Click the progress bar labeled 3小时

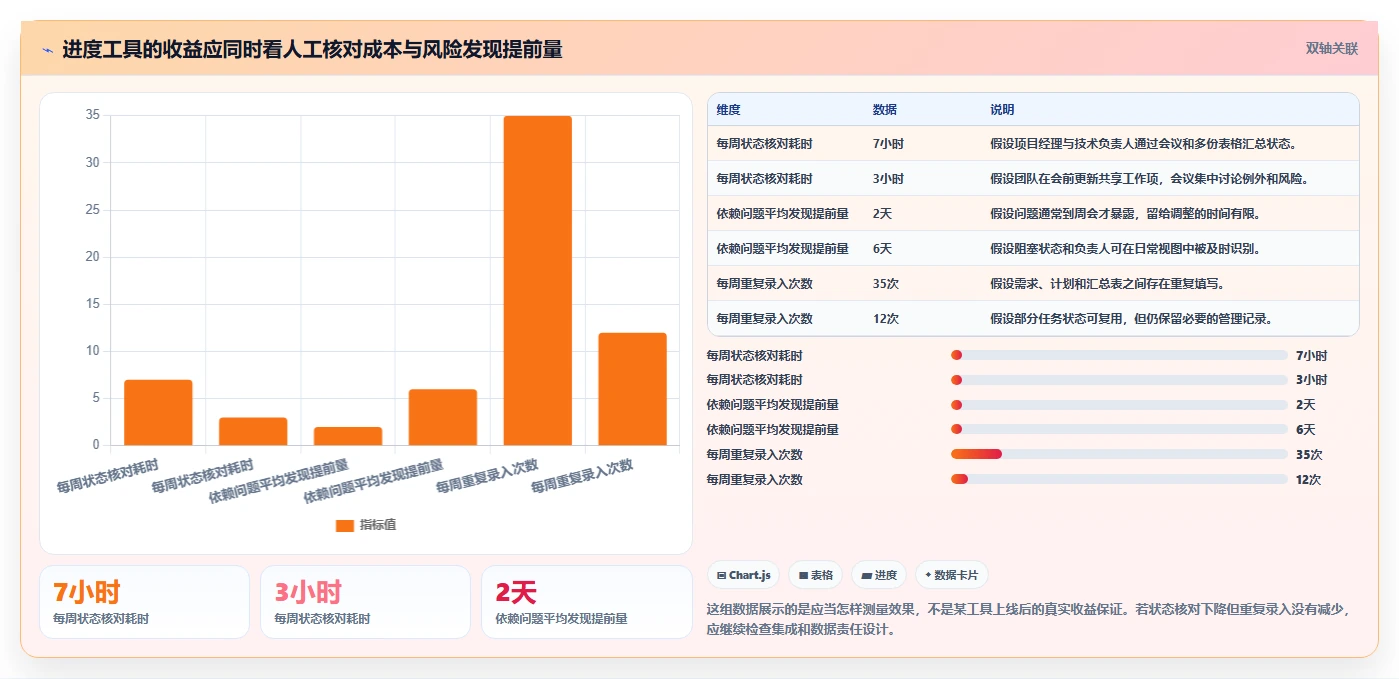pyautogui.click(x=1119, y=380)
